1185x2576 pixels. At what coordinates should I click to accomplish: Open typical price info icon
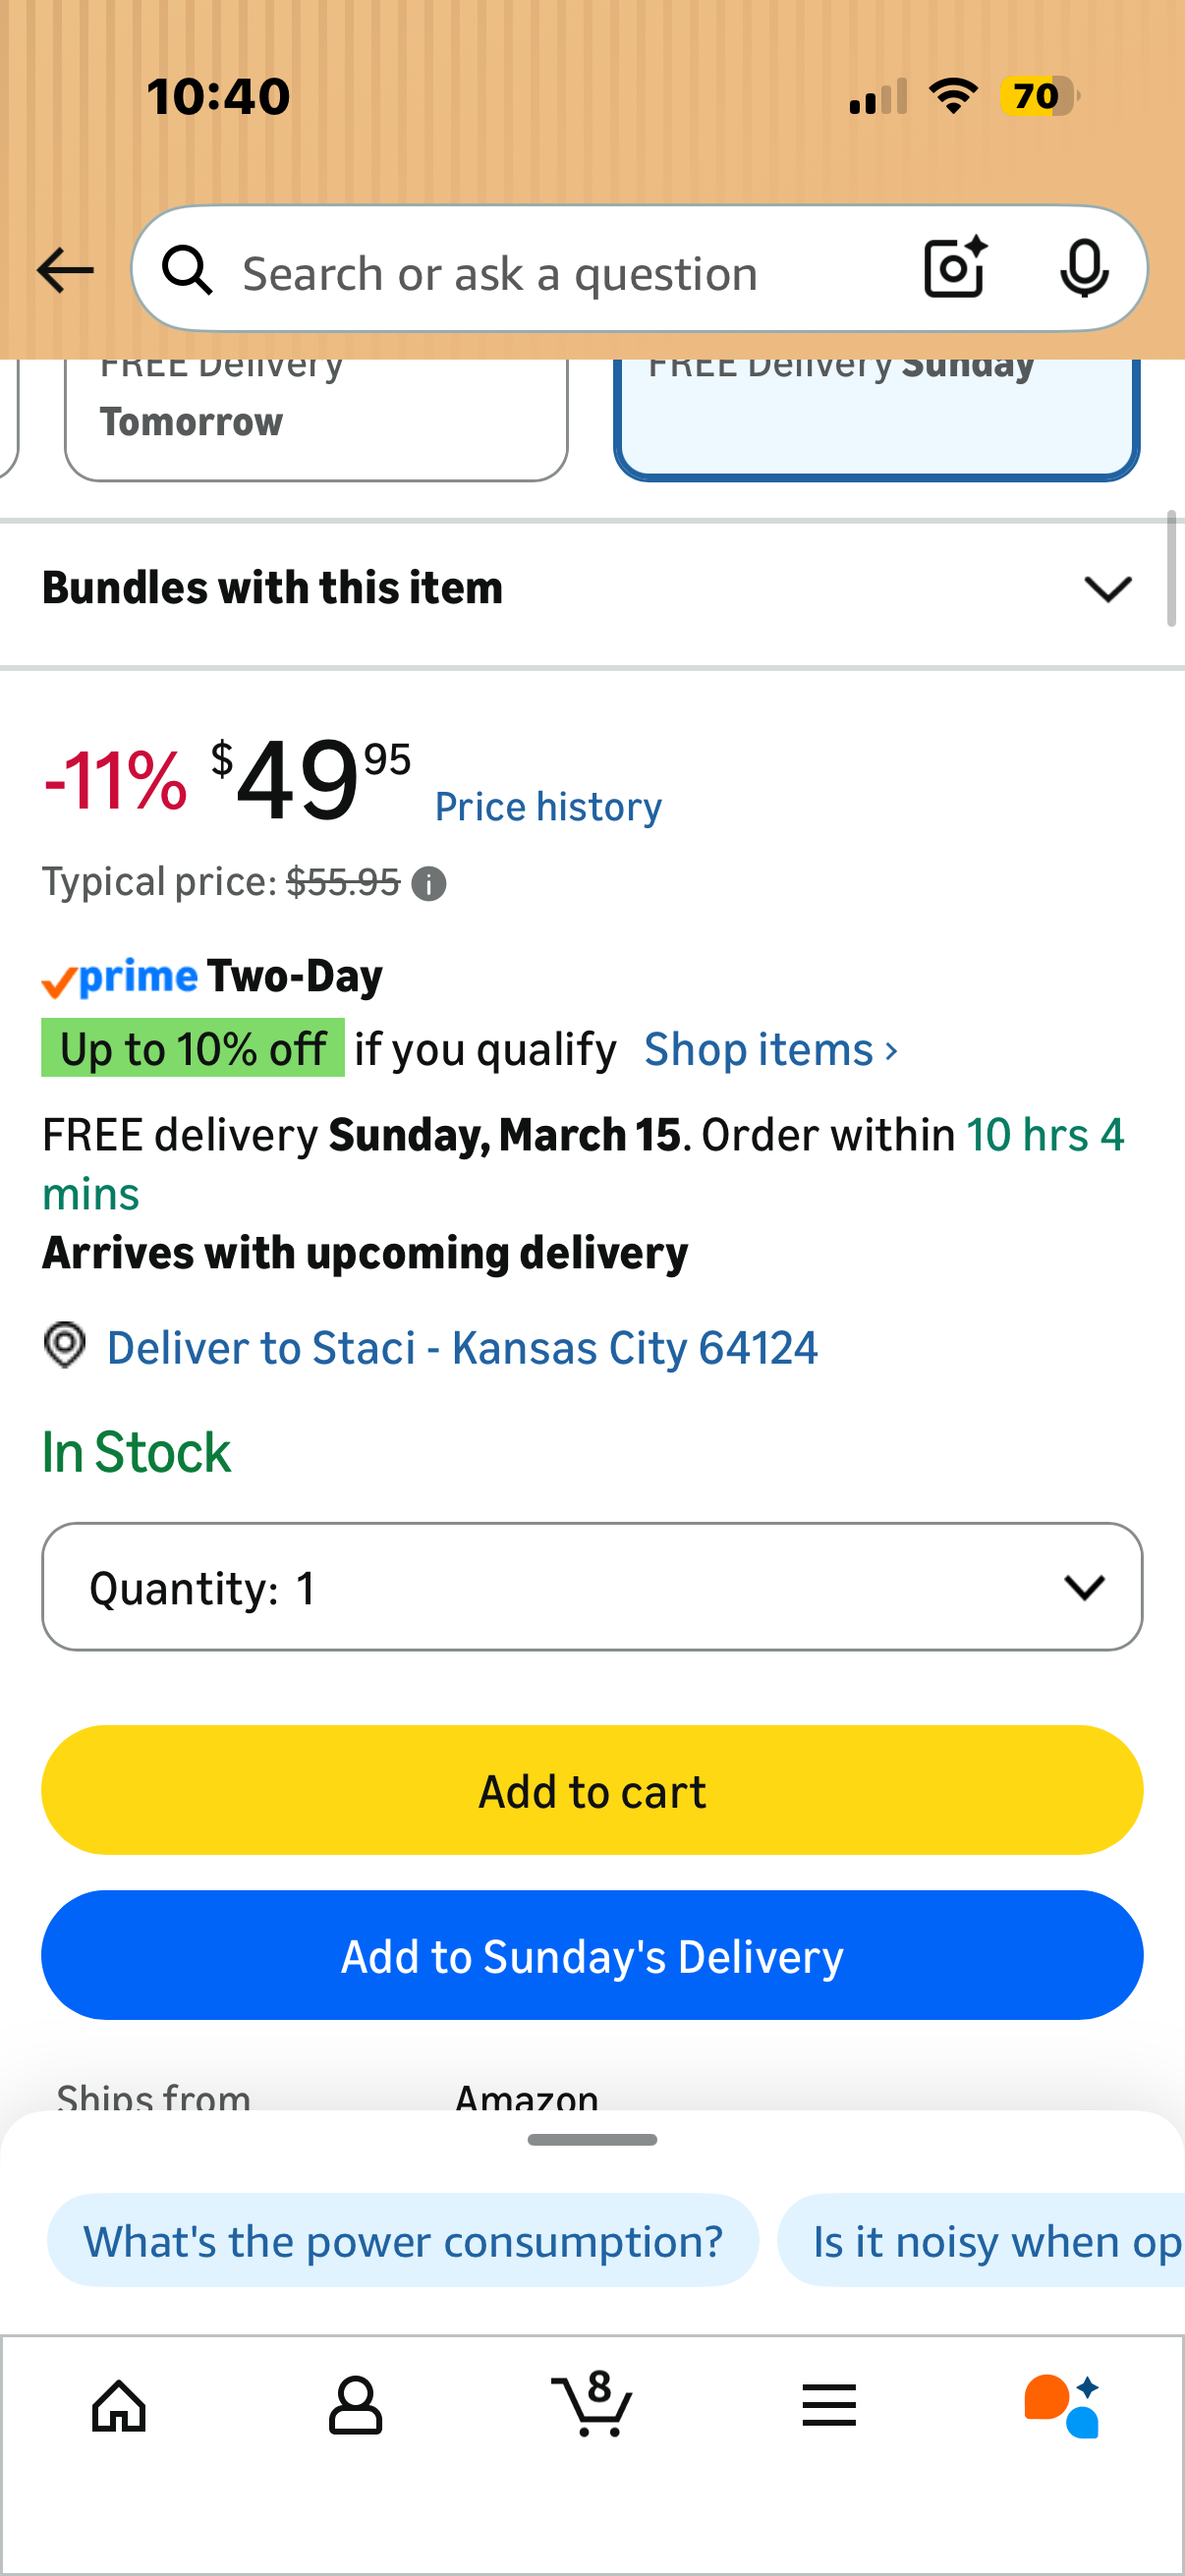coord(429,884)
